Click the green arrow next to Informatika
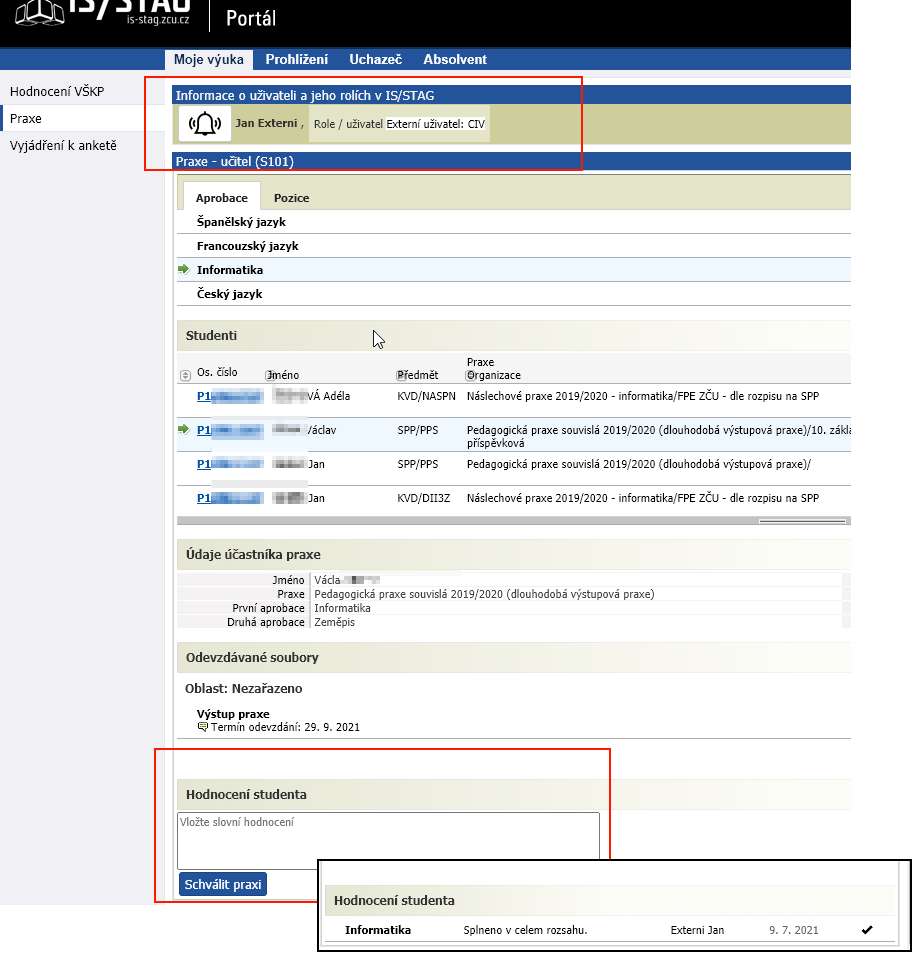Image resolution: width=922 pixels, height=958 pixels. (x=184, y=269)
